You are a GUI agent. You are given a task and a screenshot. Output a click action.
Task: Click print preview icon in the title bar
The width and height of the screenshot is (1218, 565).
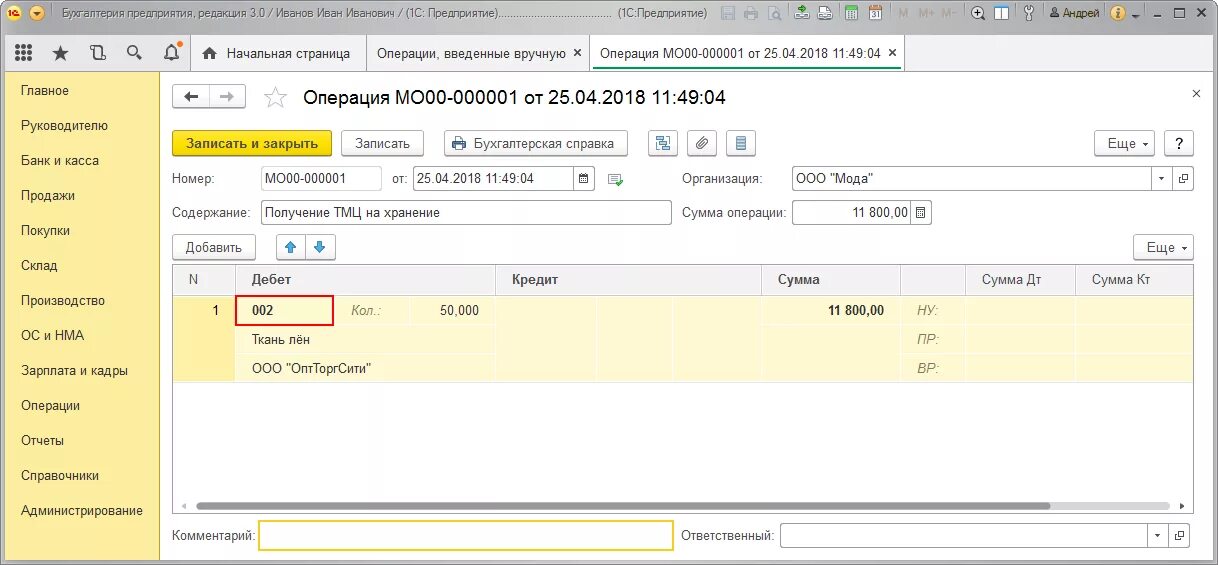click(774, 13)
